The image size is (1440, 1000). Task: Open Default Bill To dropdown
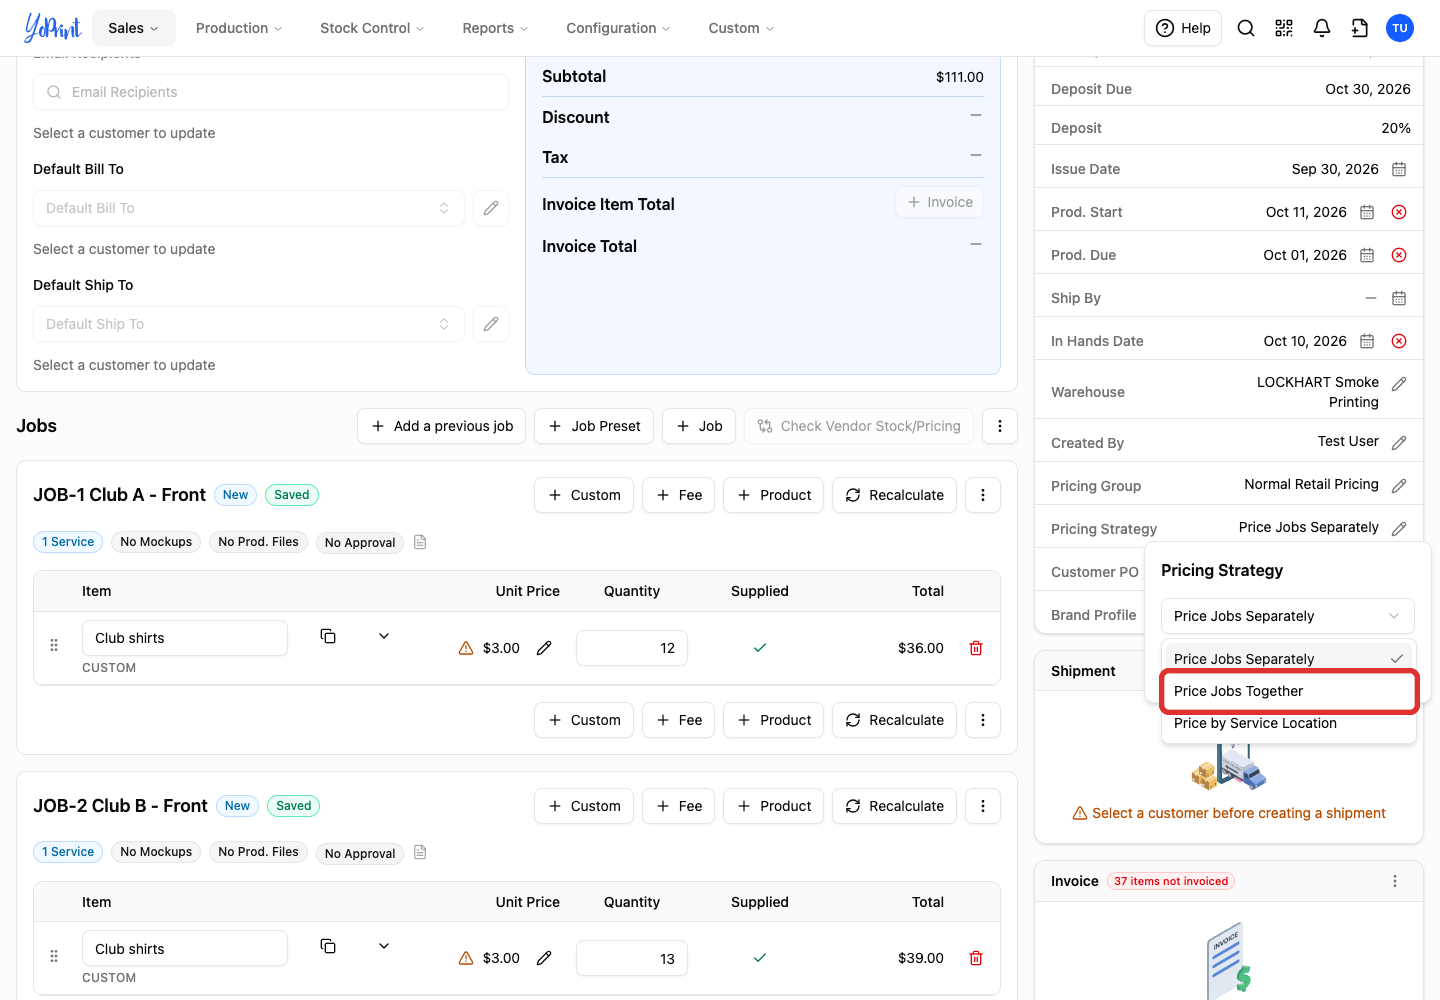(249, 208)
